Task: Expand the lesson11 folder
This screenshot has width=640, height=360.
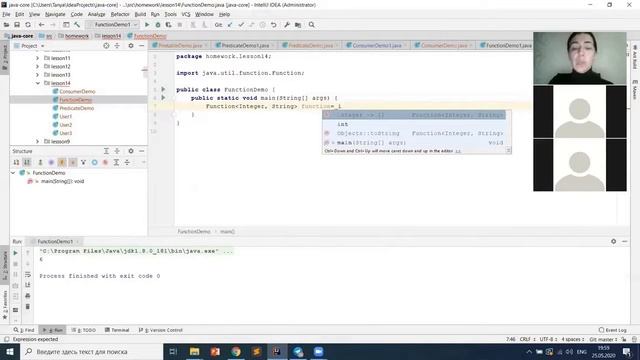Action: pos(38,58)
